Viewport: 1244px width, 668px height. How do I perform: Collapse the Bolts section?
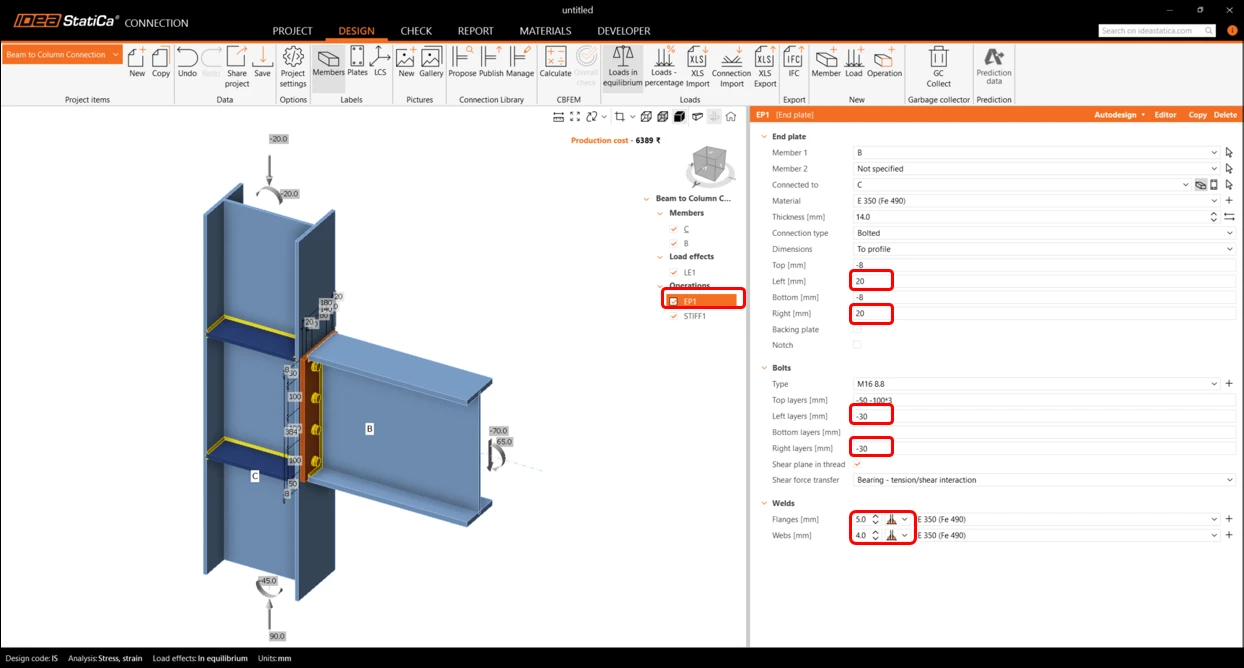tap(765, 368)
